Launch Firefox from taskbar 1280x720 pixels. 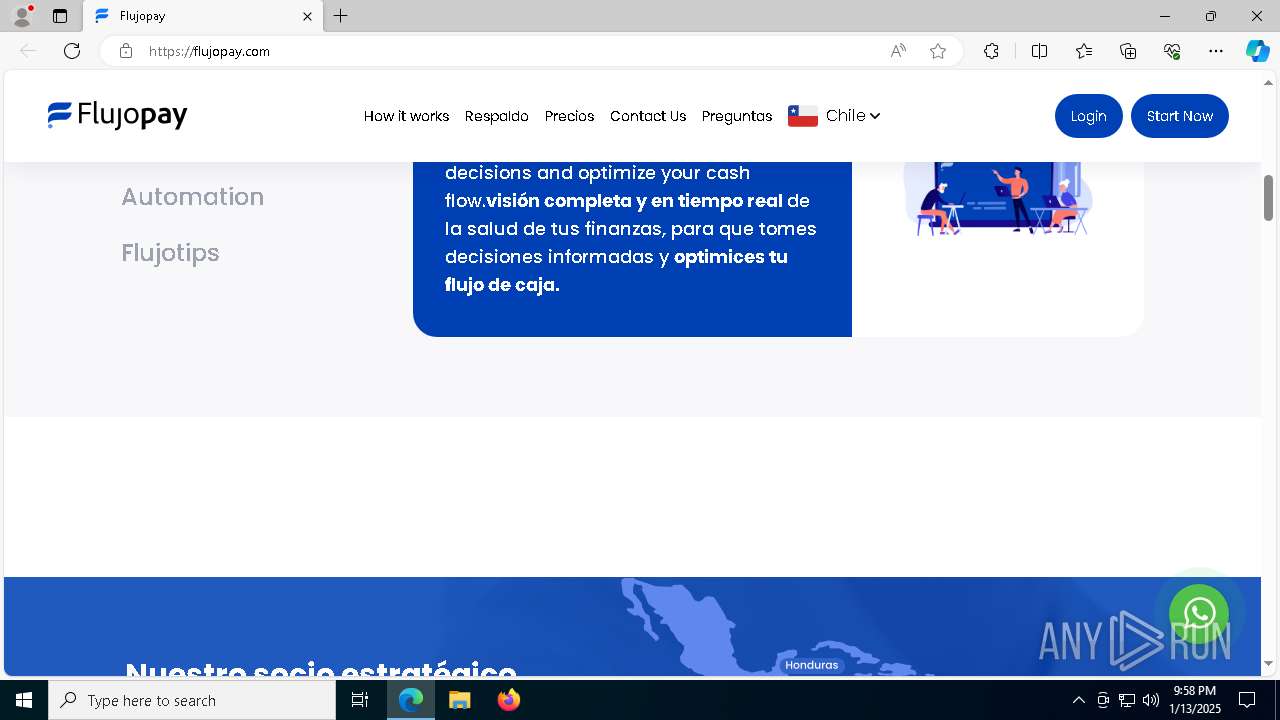(x=509, y=700)
